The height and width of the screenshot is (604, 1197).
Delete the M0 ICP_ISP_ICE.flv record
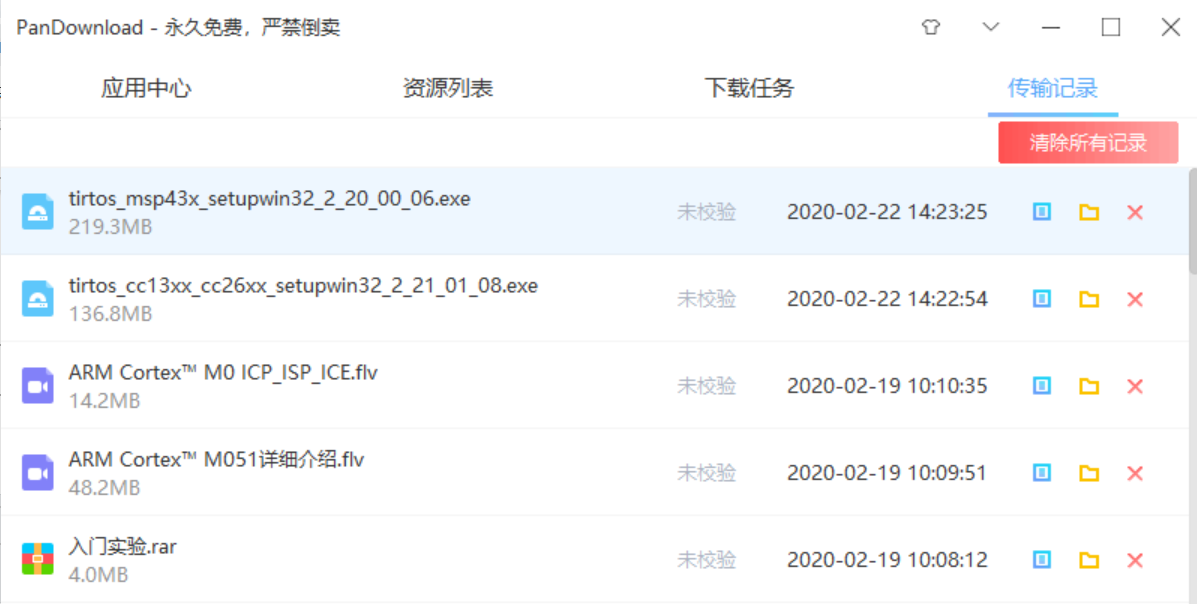point(1135,386)
